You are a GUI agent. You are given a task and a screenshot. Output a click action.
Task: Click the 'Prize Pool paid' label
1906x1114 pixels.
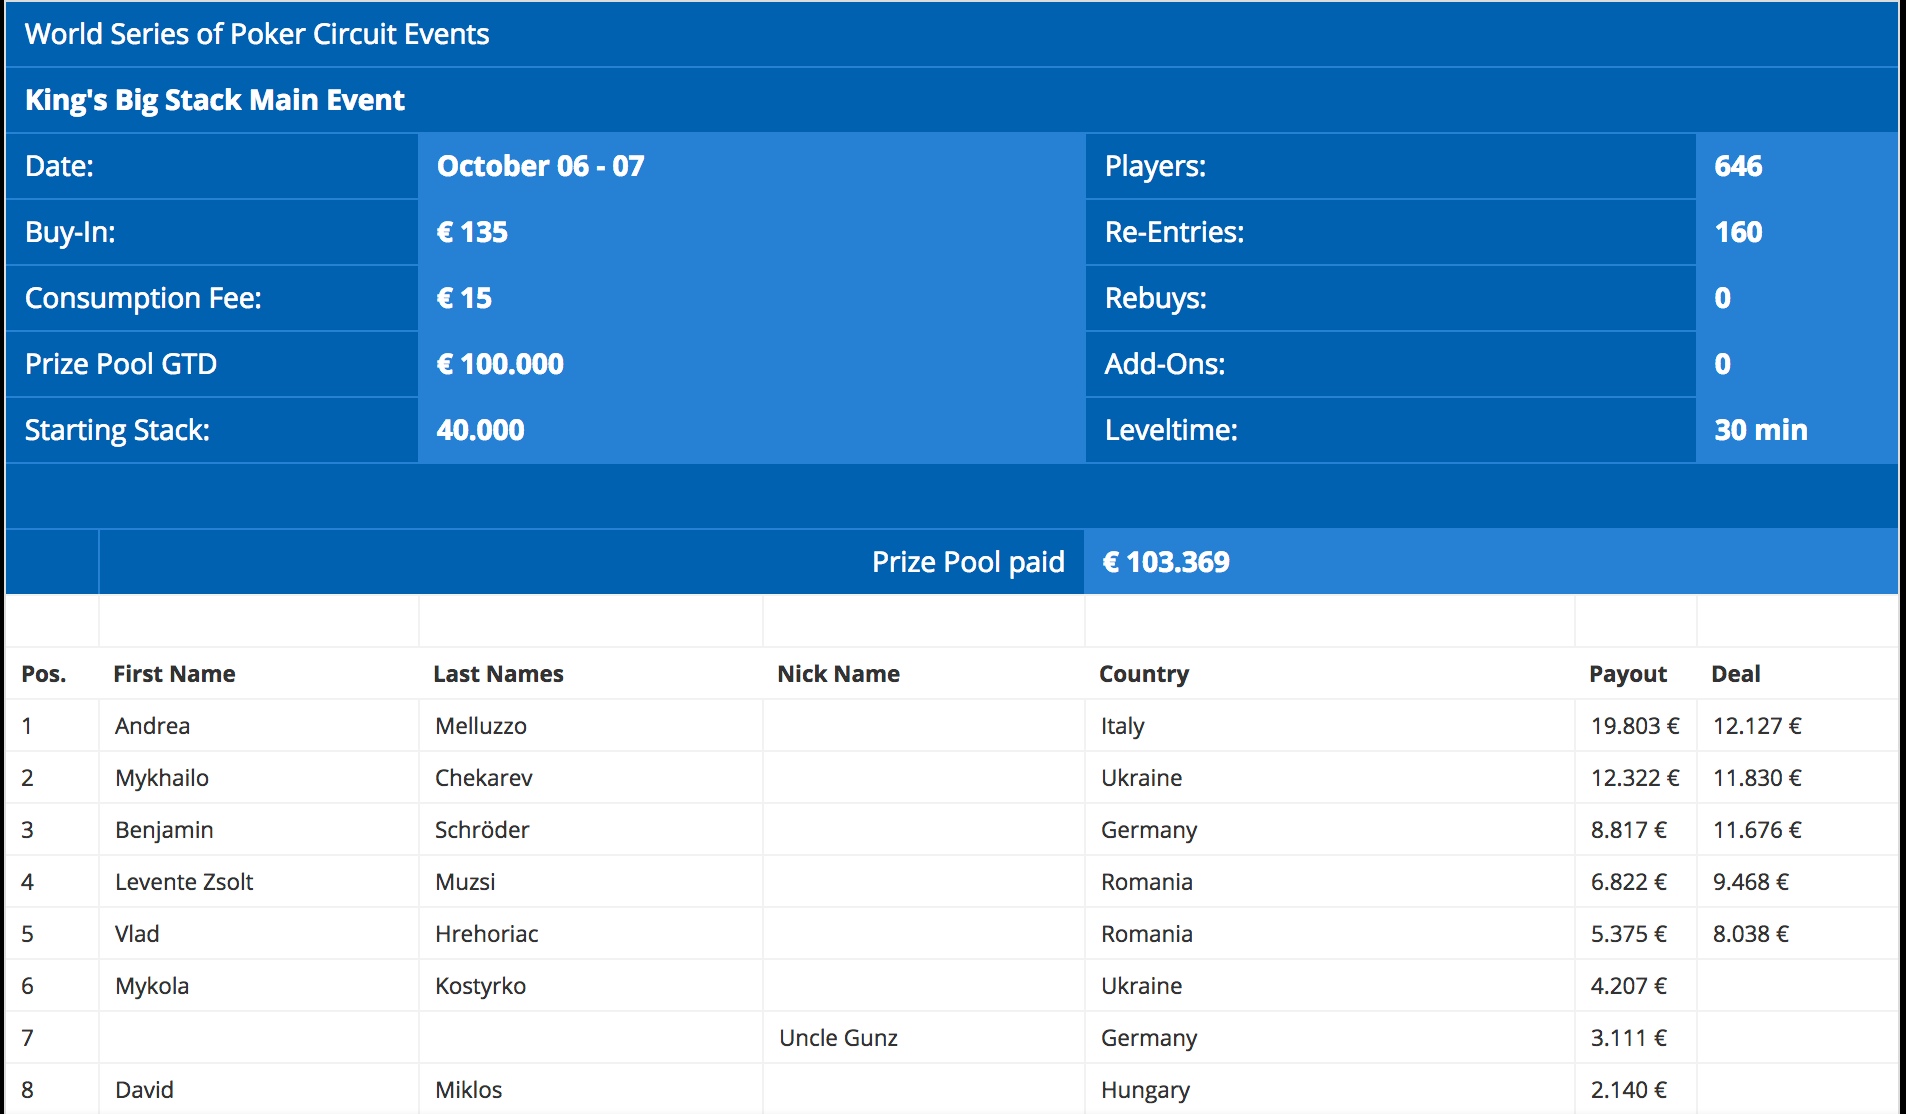click(x=968, y=562)
